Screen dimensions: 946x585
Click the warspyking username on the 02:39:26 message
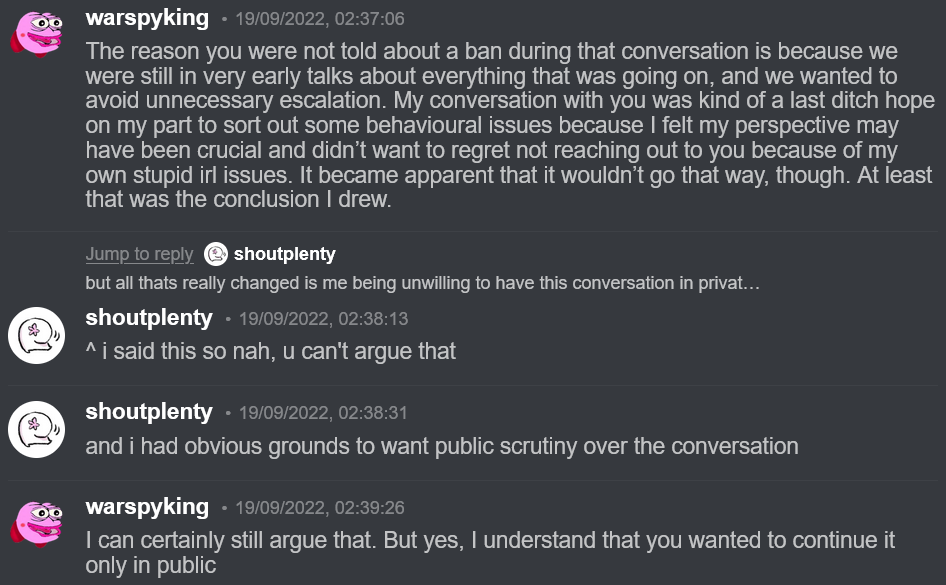point(147,506)
